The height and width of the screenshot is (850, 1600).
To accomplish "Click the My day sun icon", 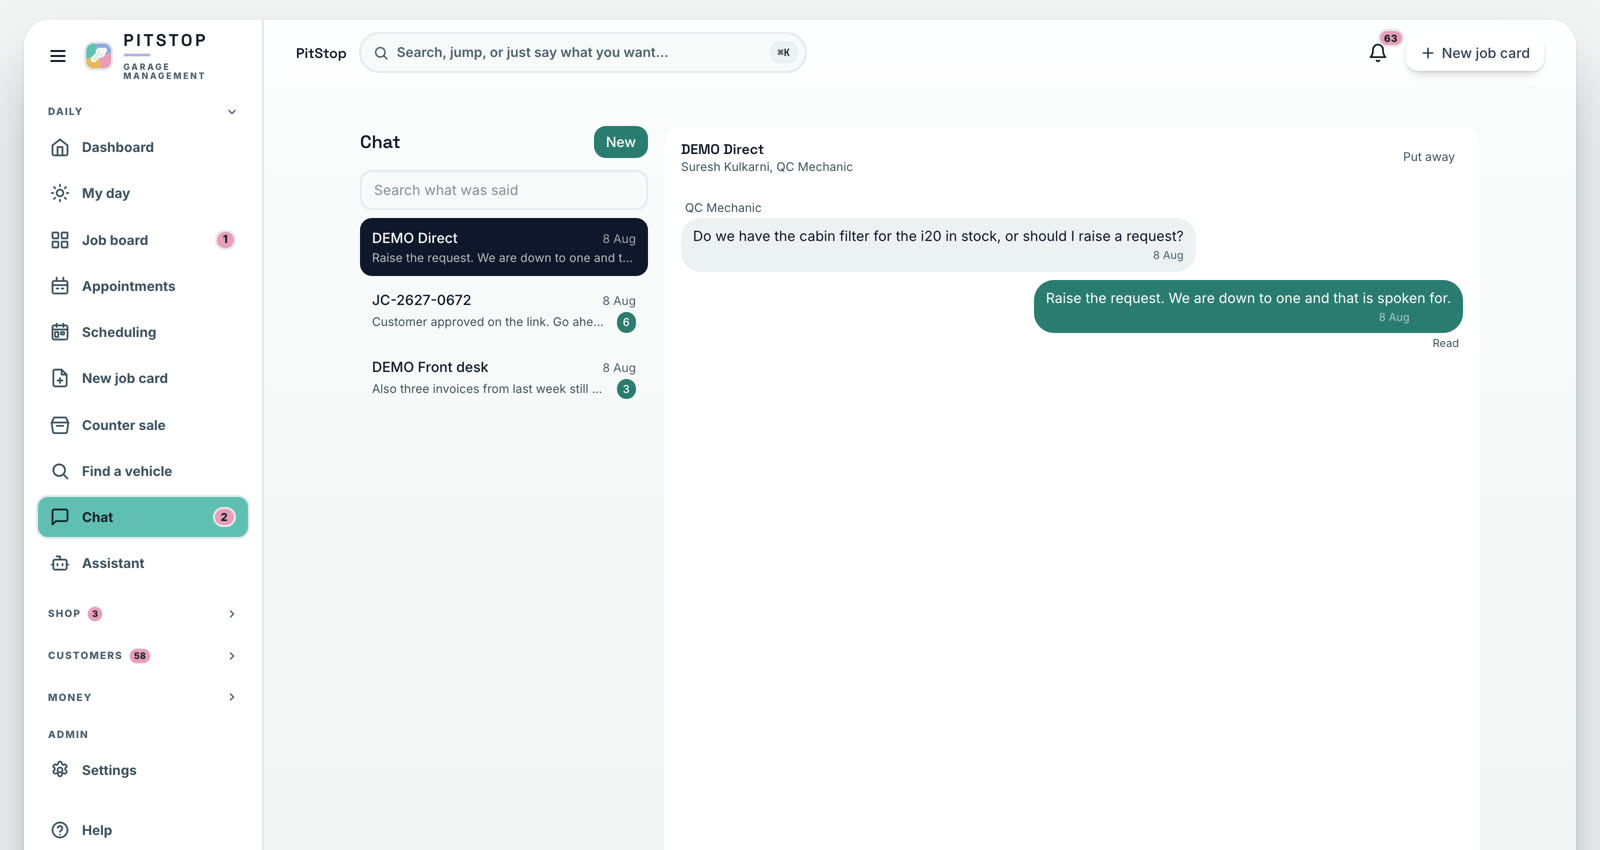I will 60,193.
